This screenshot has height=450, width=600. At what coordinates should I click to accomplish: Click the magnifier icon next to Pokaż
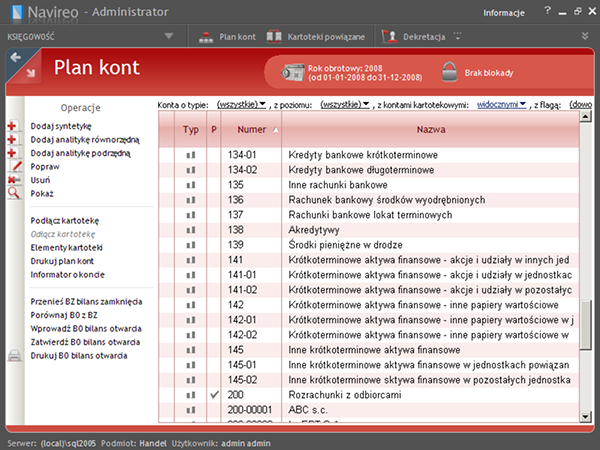coord(13,193)
